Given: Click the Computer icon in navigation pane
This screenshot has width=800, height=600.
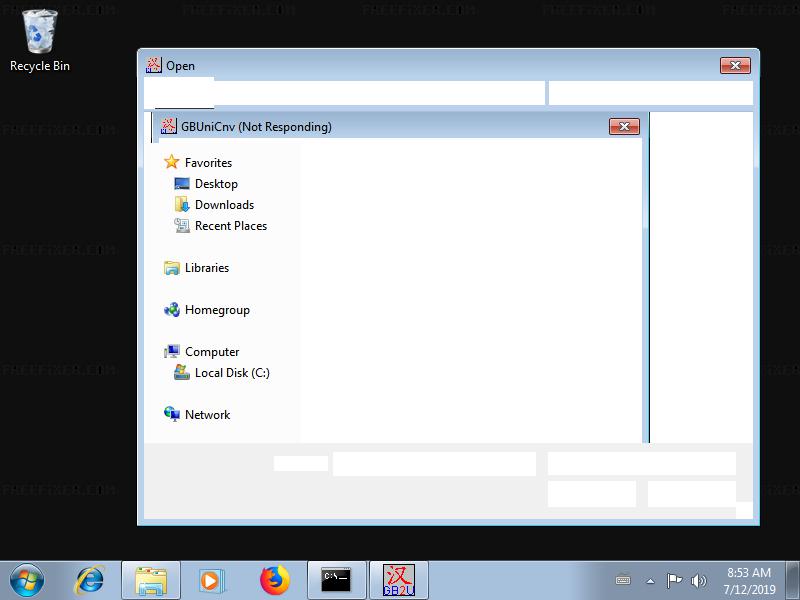Looking at the screenshot, I should tap(171, 352).
